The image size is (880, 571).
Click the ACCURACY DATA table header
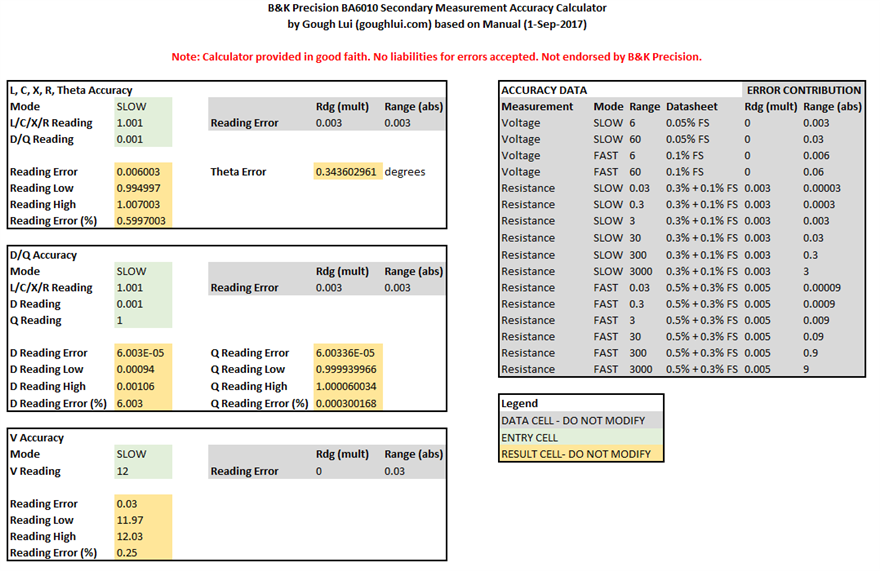544,90
